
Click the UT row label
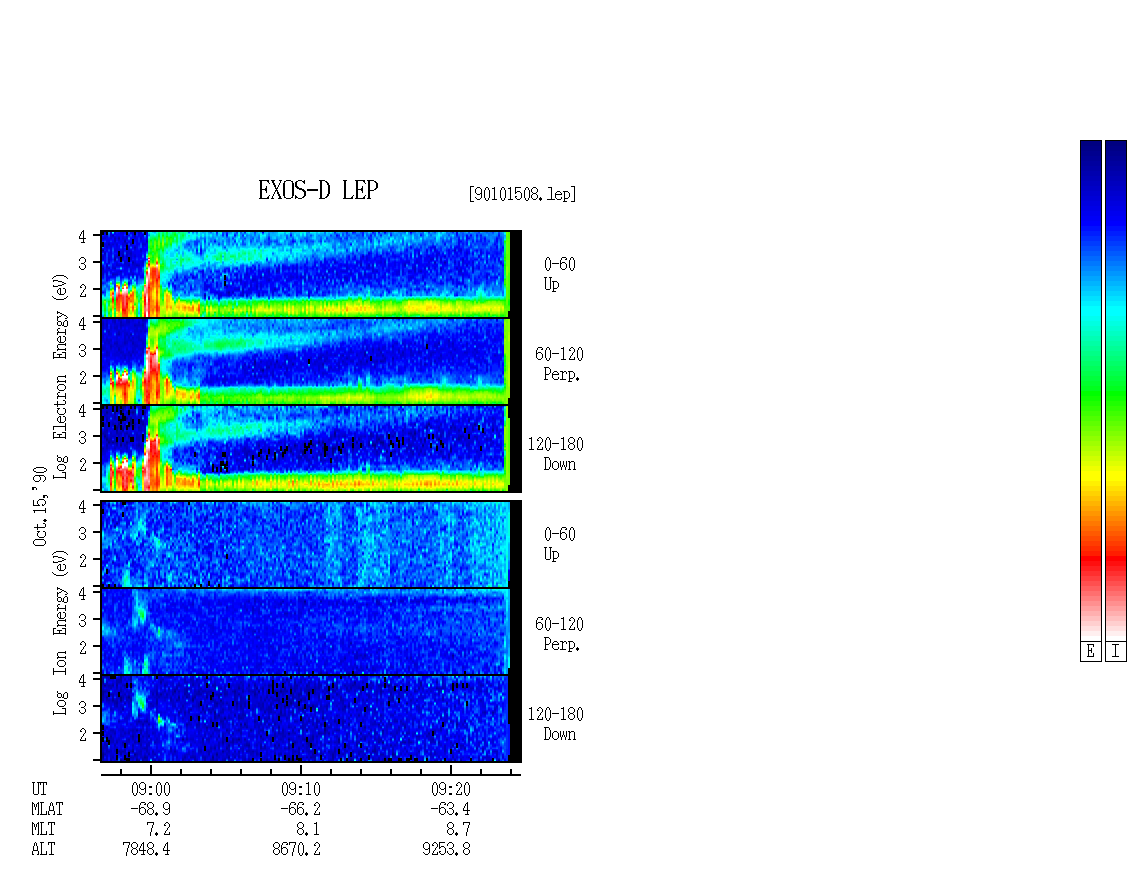tap(39, 789)
